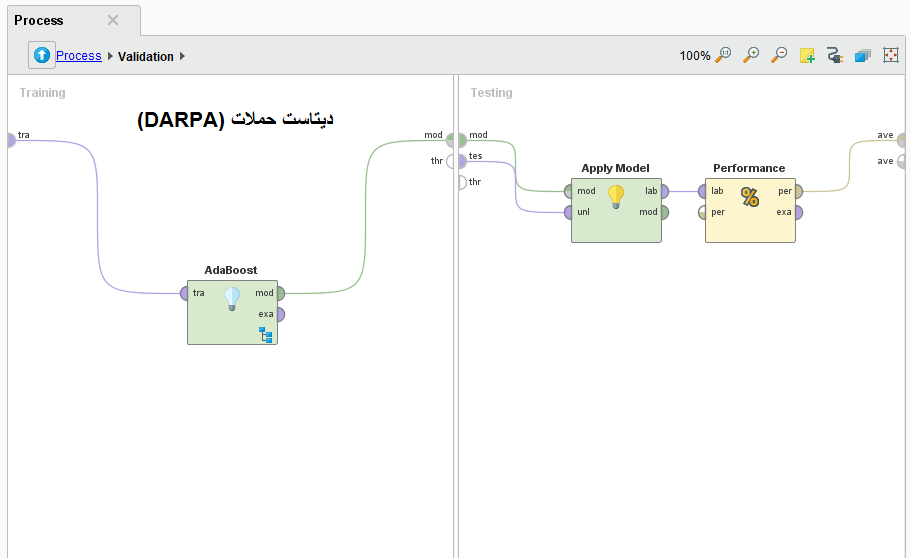Click the zoom in magnifier icon
Screen dimensions: 911x558
(x=751, y=56)
